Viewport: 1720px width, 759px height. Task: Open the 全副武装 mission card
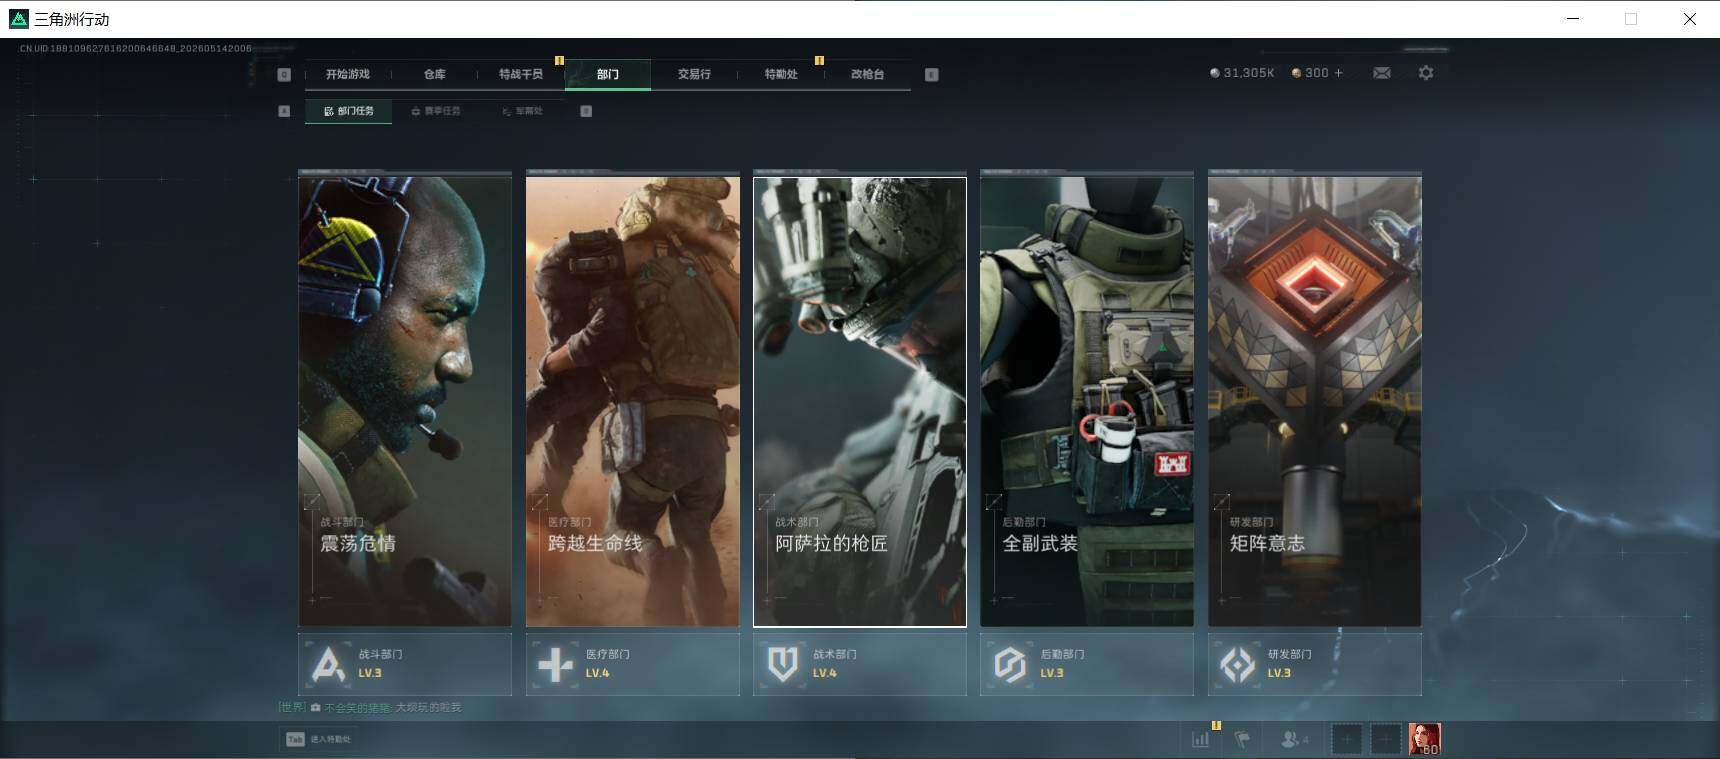1087,401
